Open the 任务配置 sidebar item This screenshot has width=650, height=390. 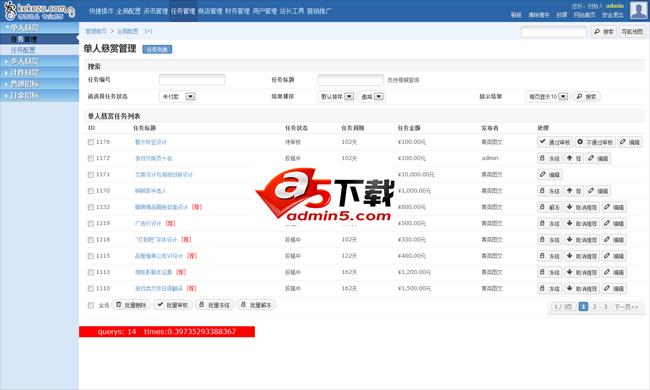tap(39, 50)
